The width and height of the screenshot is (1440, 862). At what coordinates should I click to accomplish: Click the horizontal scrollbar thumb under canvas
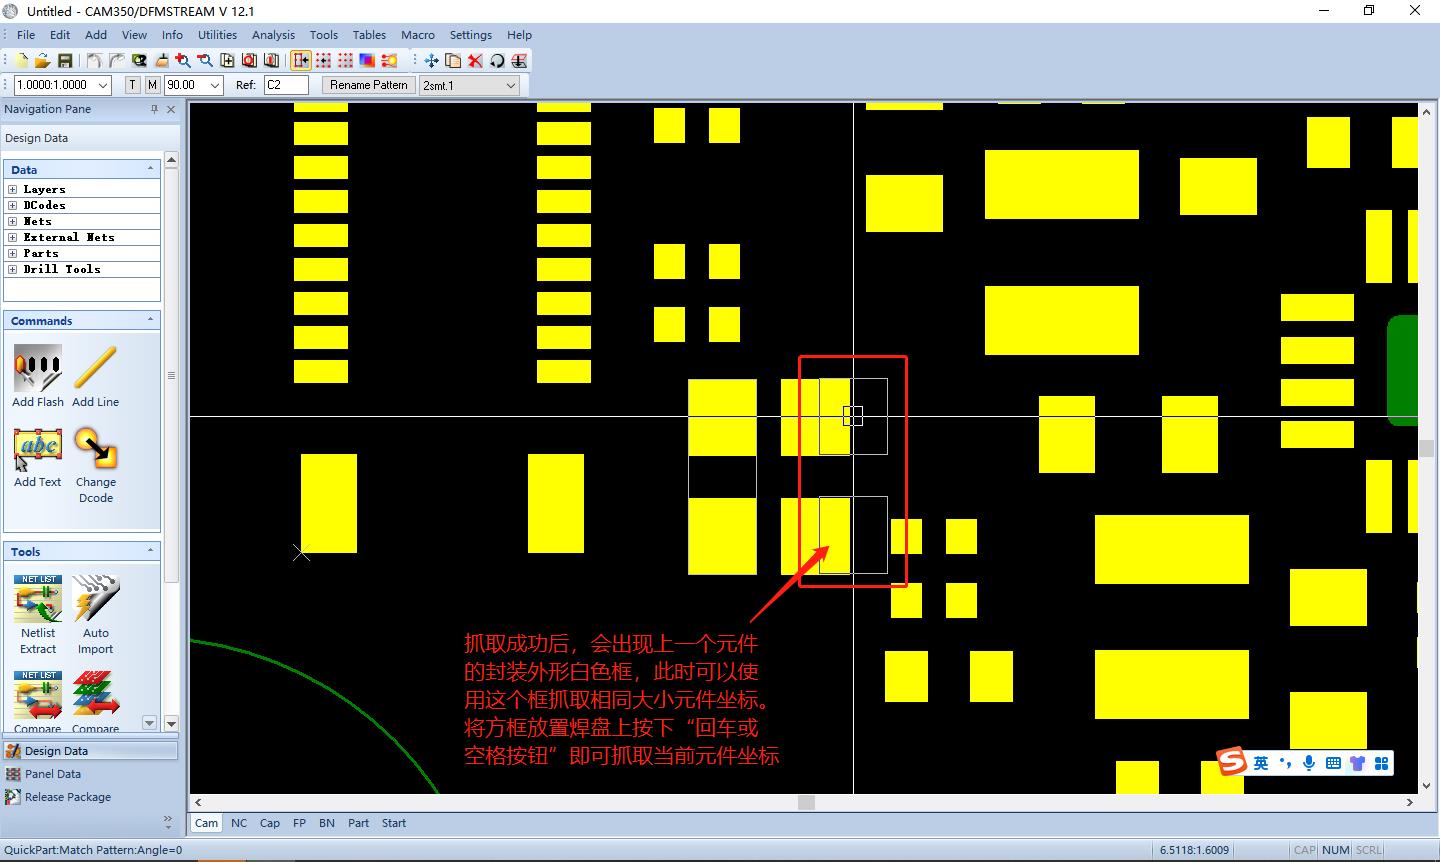(x=806, y=802)
